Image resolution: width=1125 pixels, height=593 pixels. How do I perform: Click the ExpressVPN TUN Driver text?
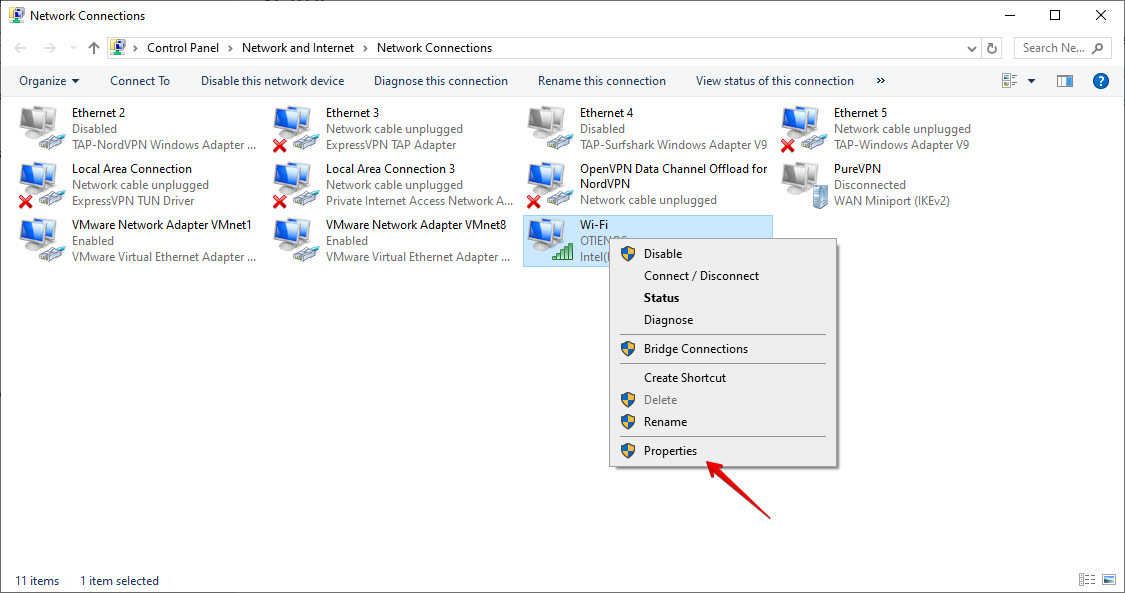click(x=133, y=201)
